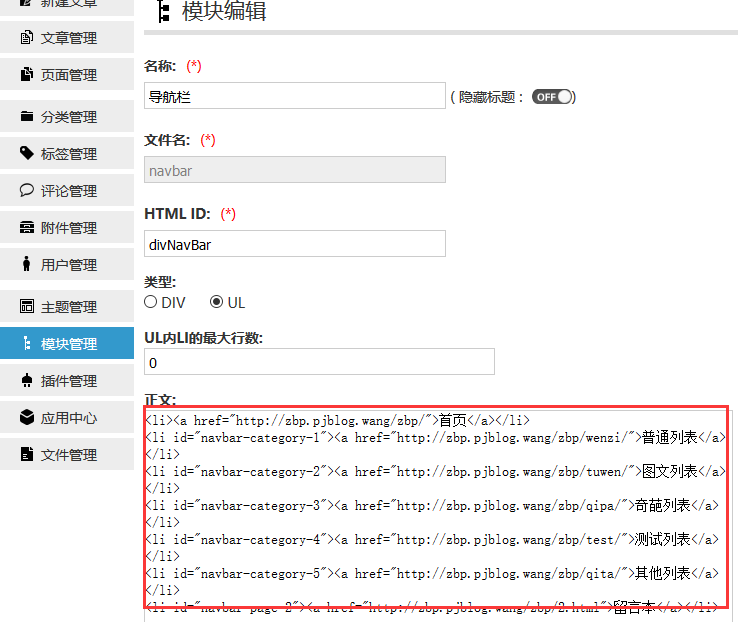738x622 pixels.
Task: Click the module edit header icon
Action: coord(163,12)
